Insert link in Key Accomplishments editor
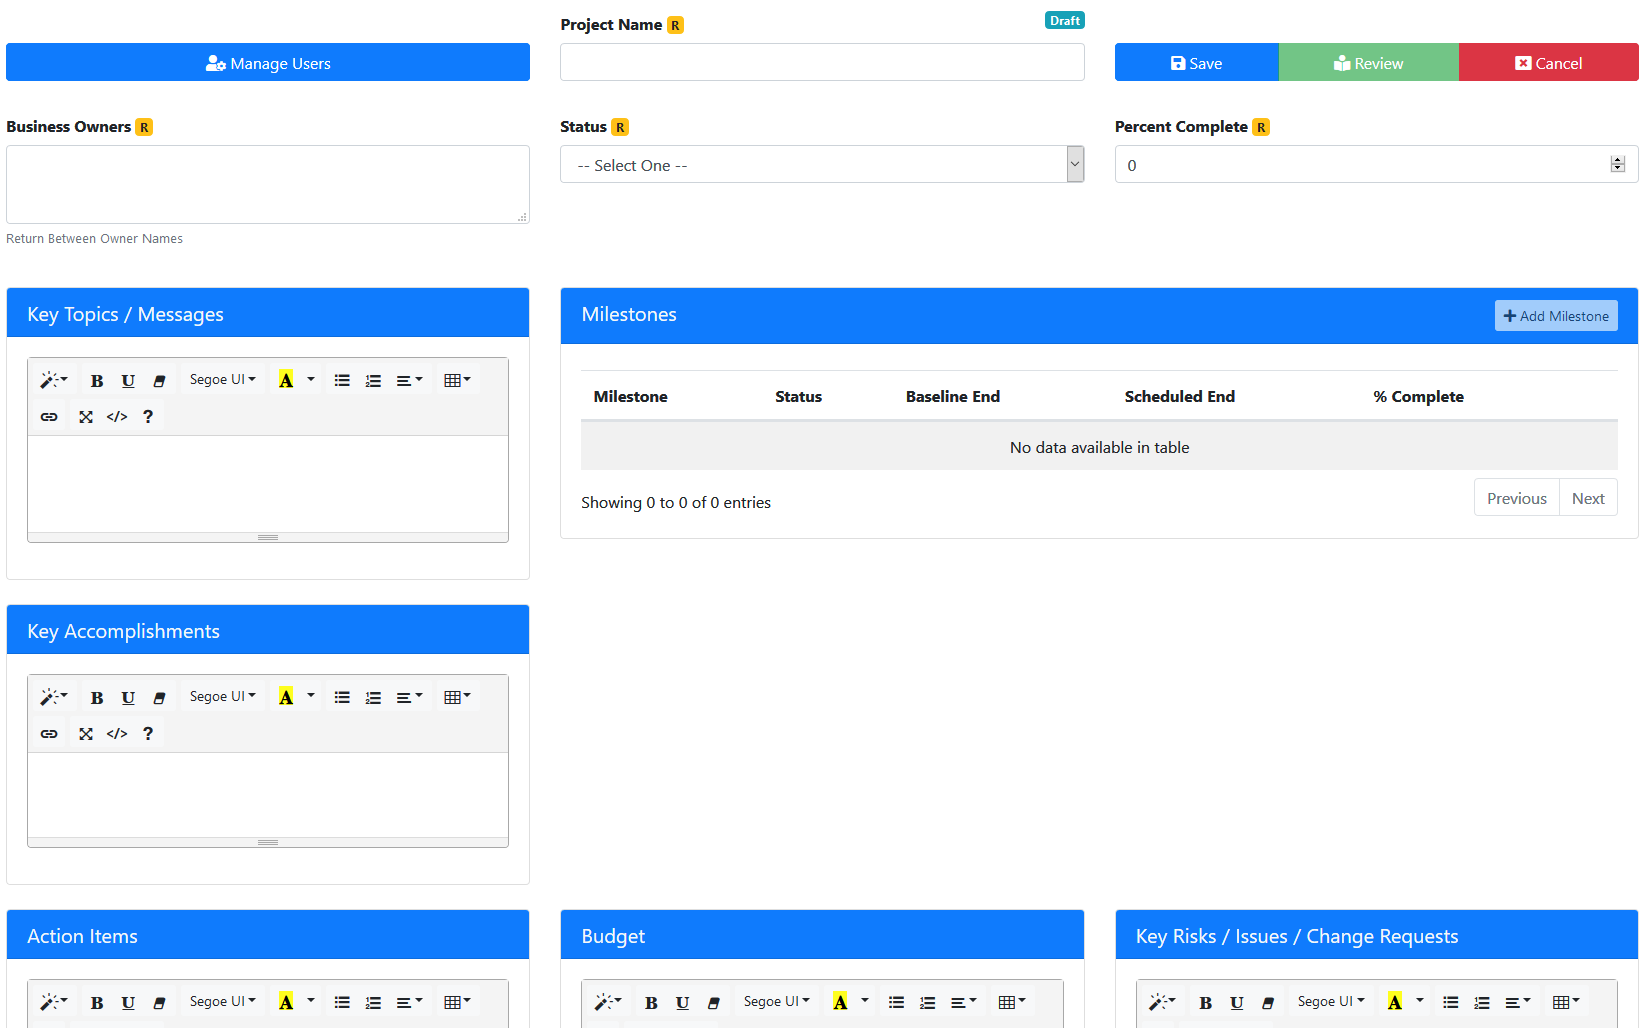 click(x=49, y=733)
